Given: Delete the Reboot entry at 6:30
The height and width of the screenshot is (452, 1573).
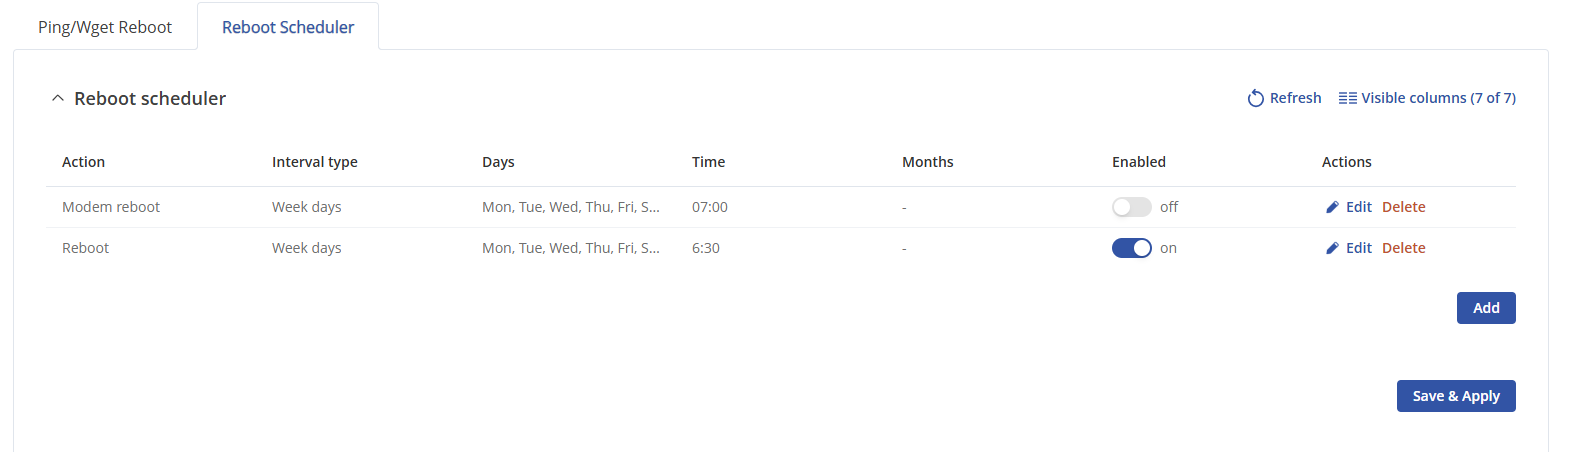Looking at the screenshot, I should pos(1403,248).
